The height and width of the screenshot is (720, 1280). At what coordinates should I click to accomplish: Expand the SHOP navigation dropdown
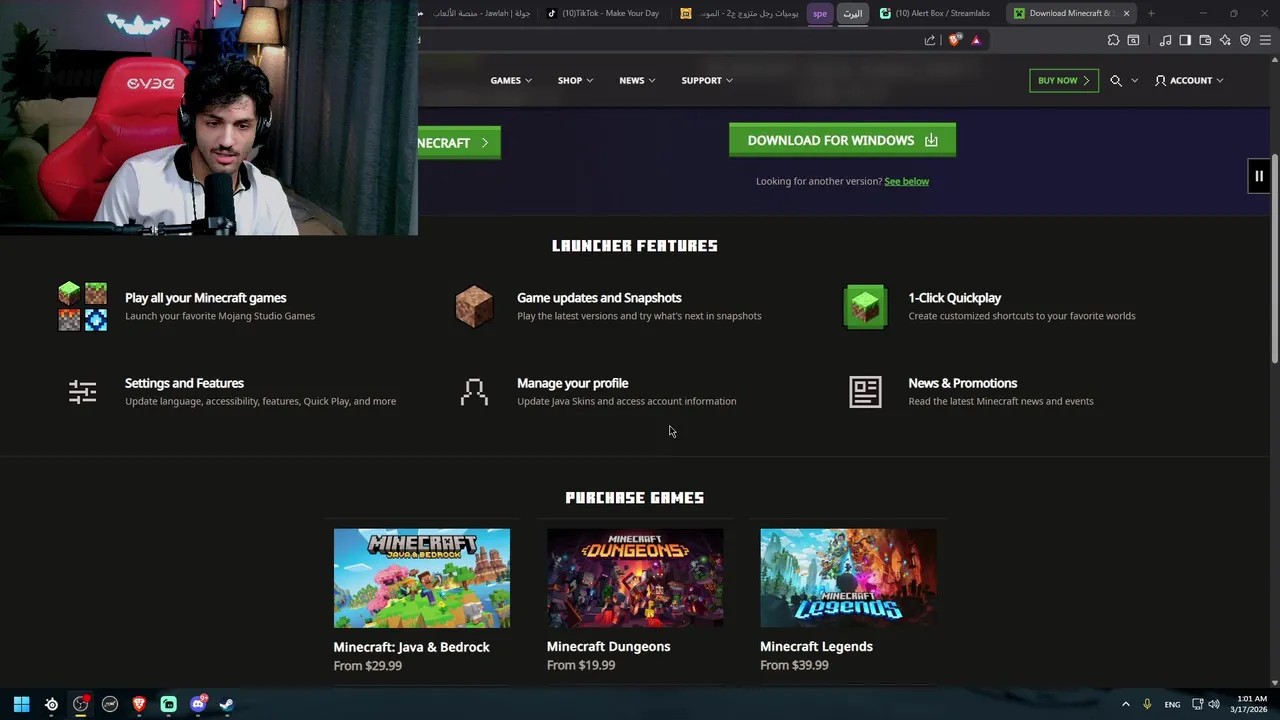click(575, 80)
